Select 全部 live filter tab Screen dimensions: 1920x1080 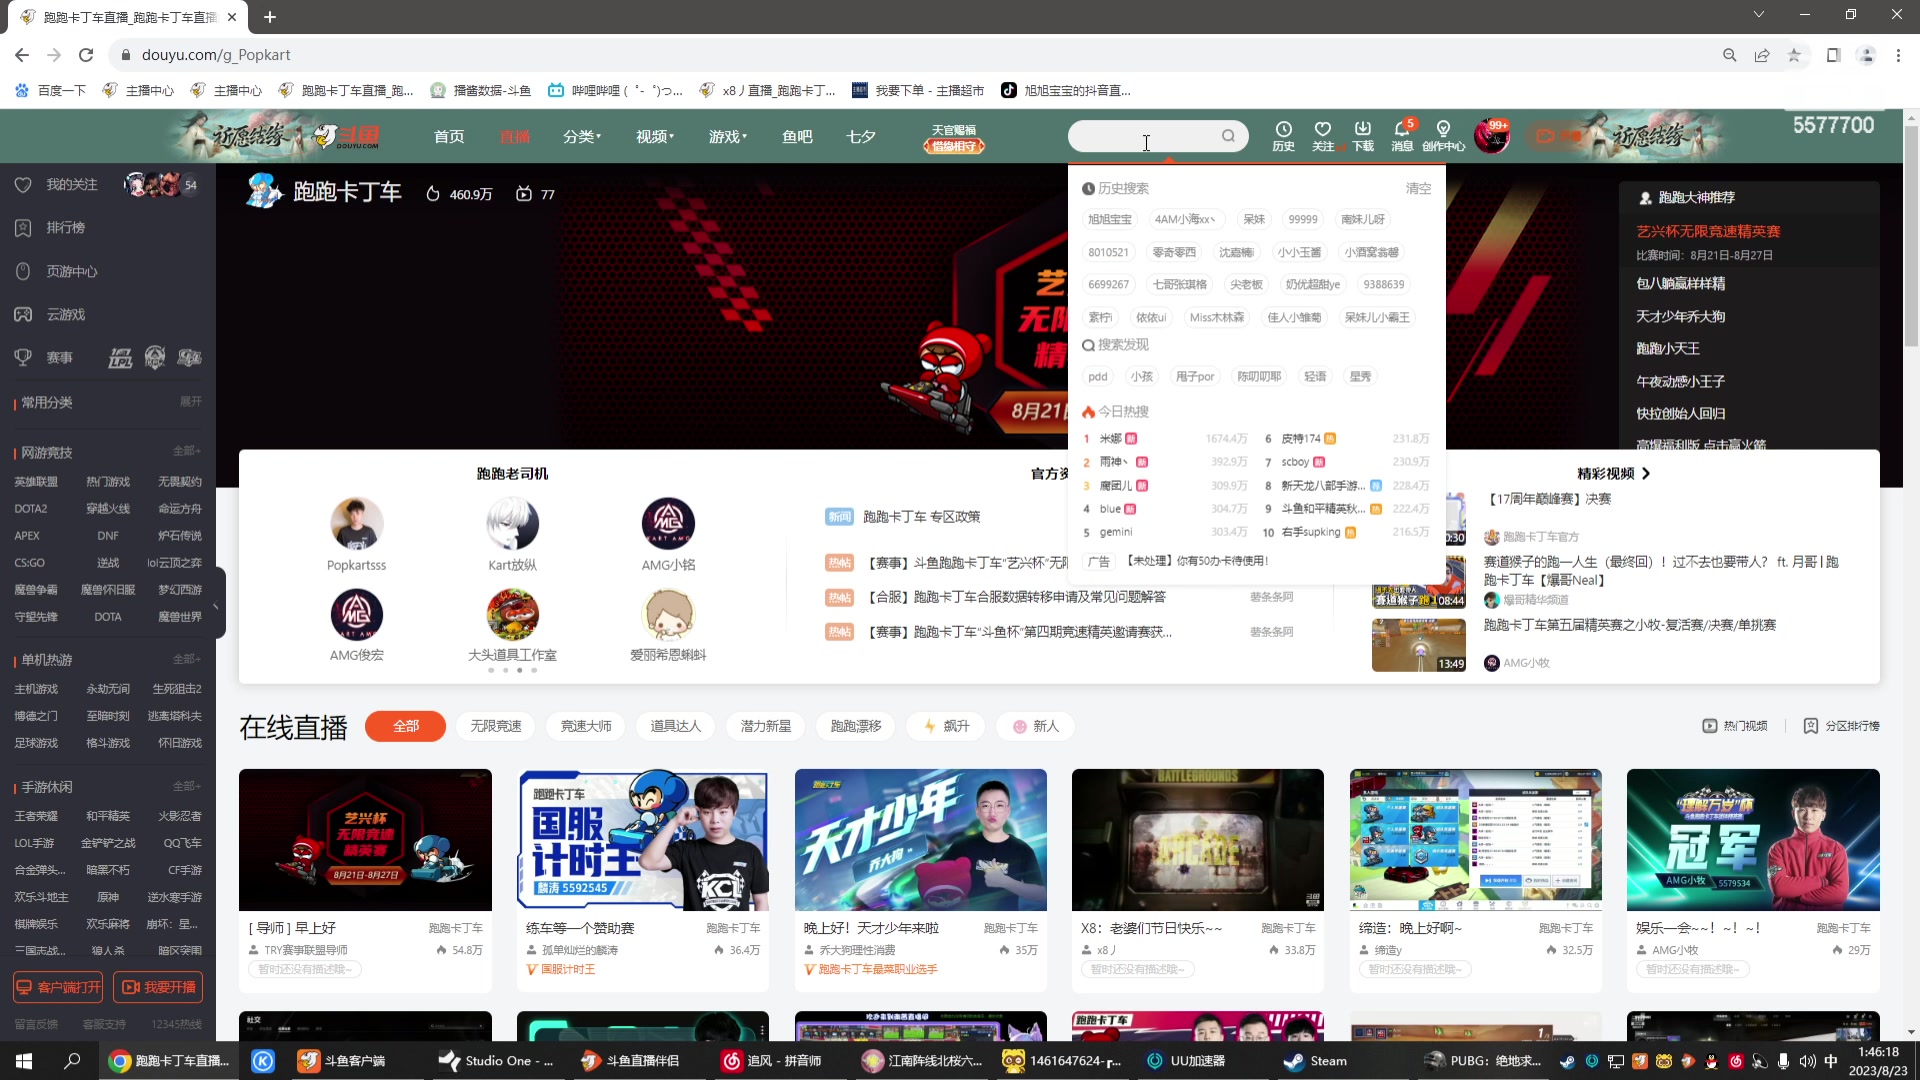[406, 727]
